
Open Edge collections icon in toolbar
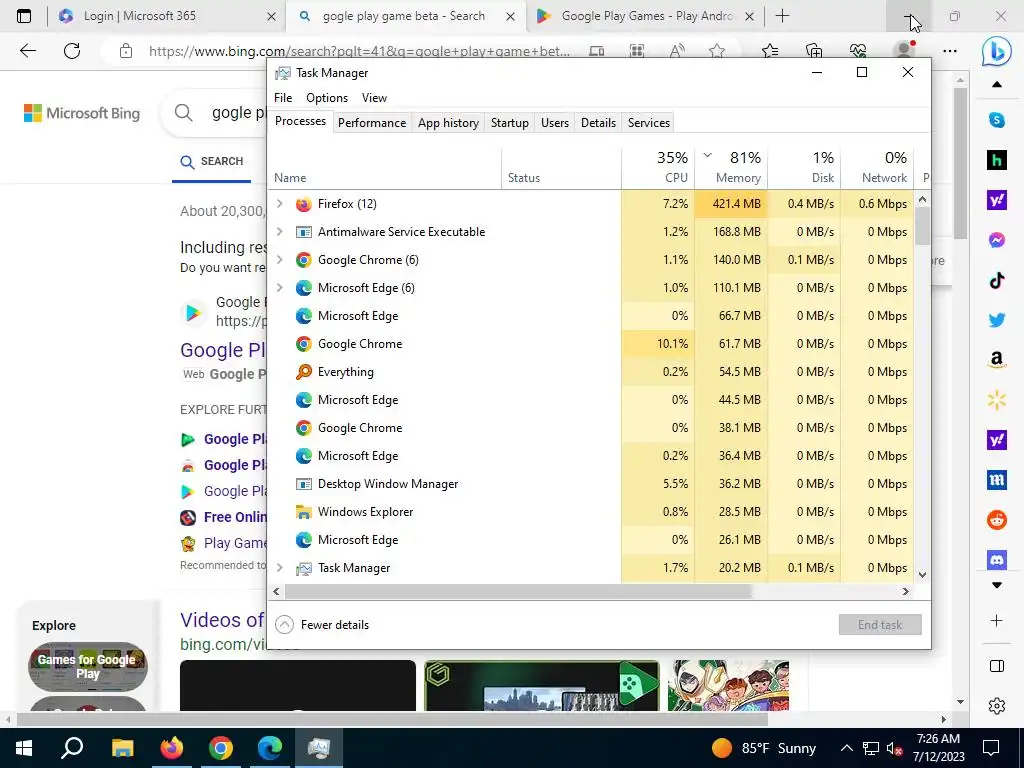814,51
